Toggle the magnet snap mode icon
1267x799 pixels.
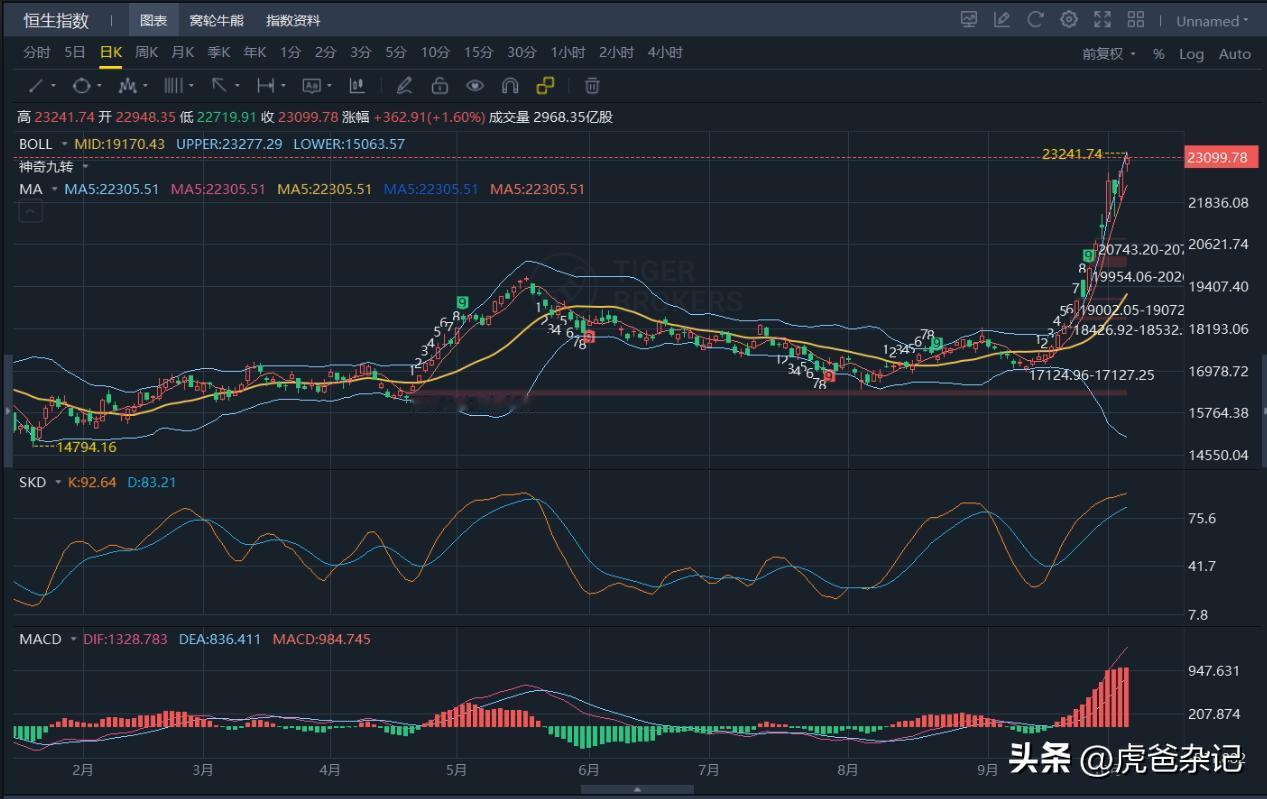(510, 86)
